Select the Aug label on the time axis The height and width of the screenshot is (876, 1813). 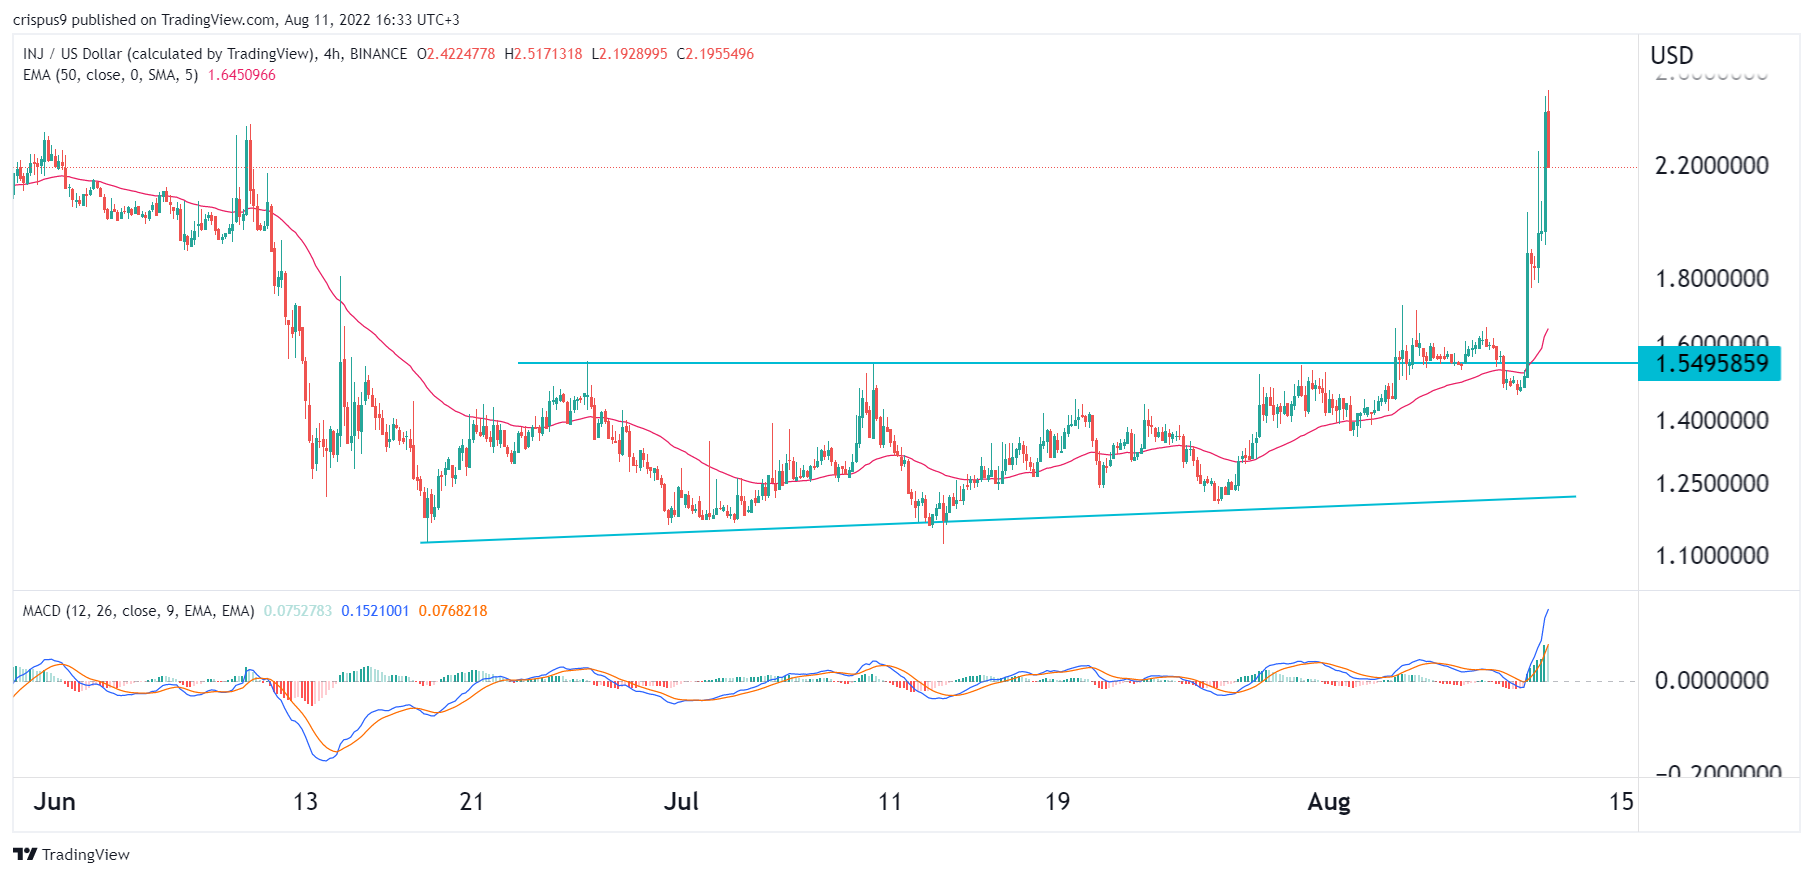(x=1329, y=801)
